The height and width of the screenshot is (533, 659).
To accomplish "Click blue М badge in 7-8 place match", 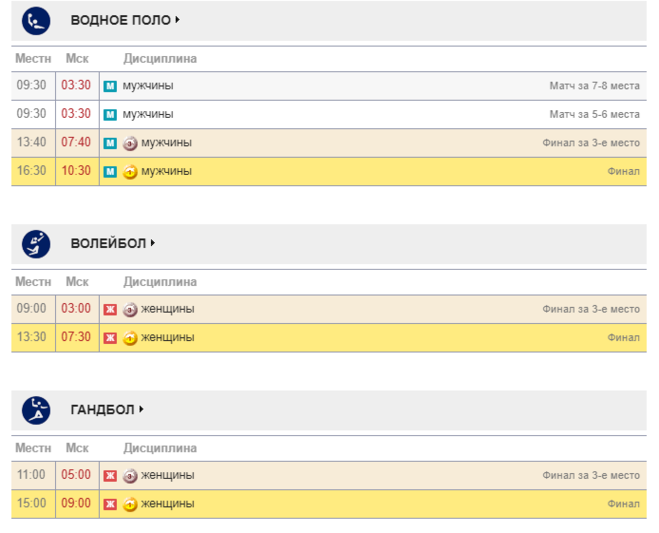I will [x=110, y=86].
